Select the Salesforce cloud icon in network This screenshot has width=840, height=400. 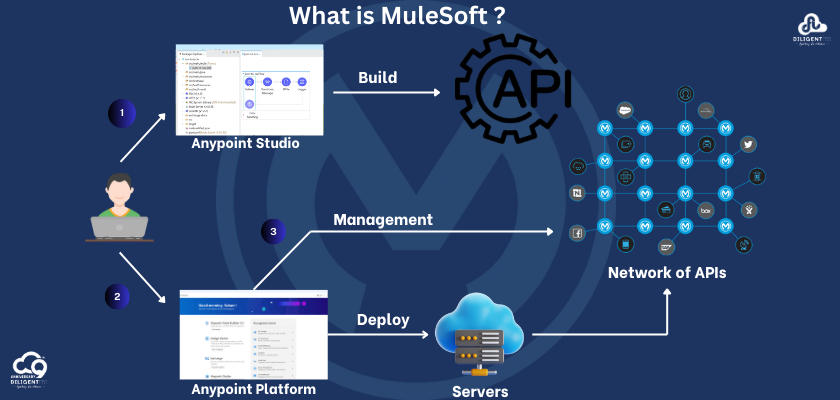point(625,111)
